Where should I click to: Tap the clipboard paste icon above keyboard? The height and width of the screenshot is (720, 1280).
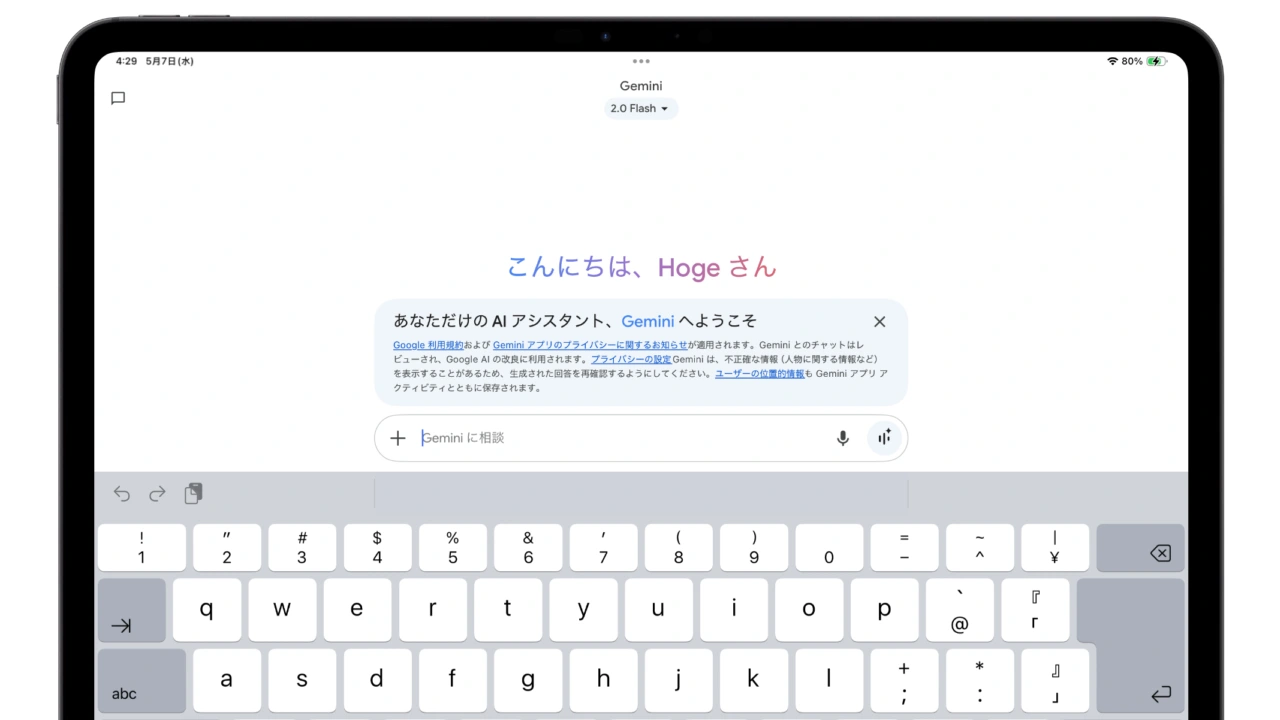pyautogui.click(x=193, y=493)
